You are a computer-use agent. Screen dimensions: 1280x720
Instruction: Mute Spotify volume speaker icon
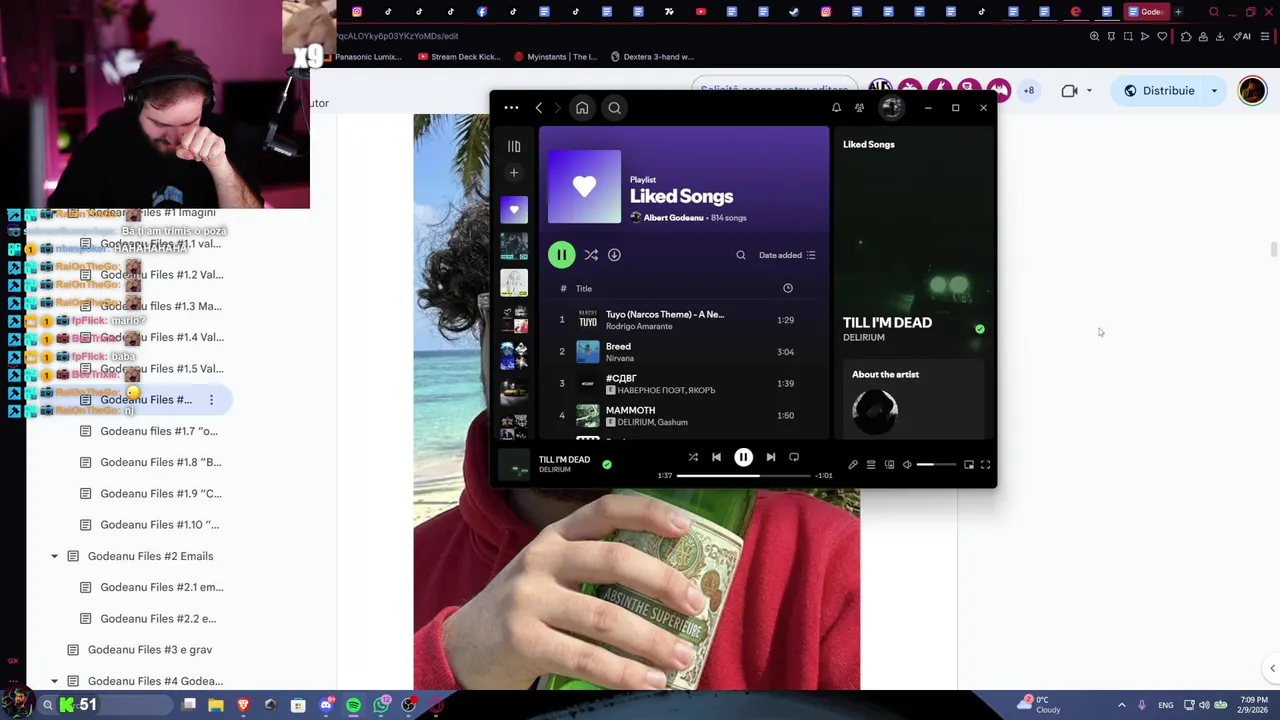(907, 465)
